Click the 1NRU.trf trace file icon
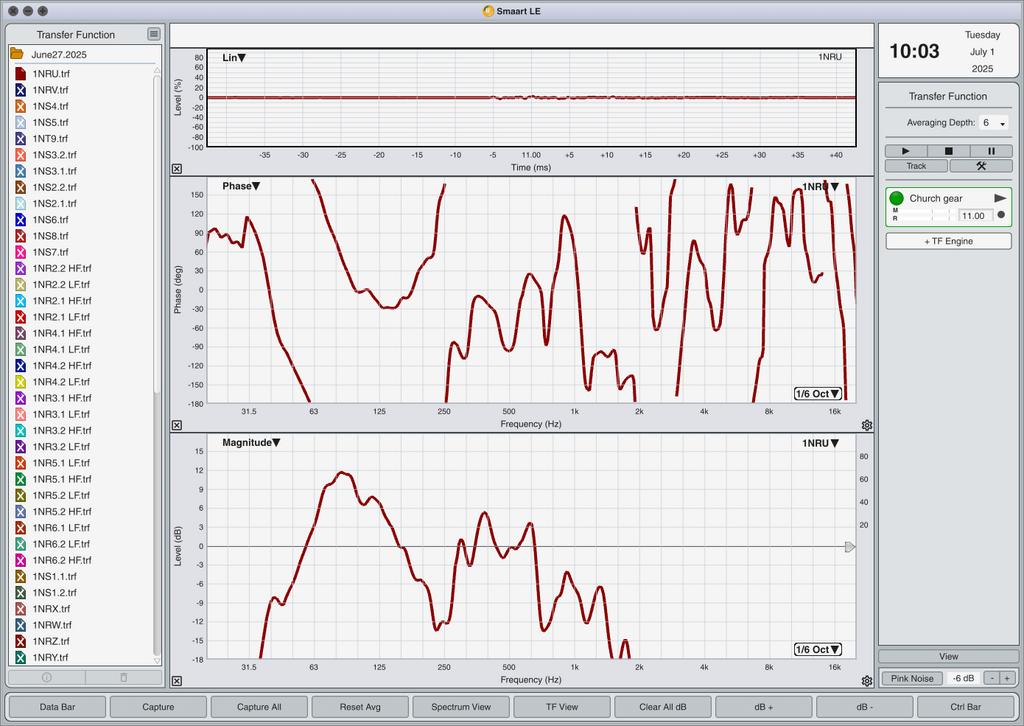 coord(20,74)
